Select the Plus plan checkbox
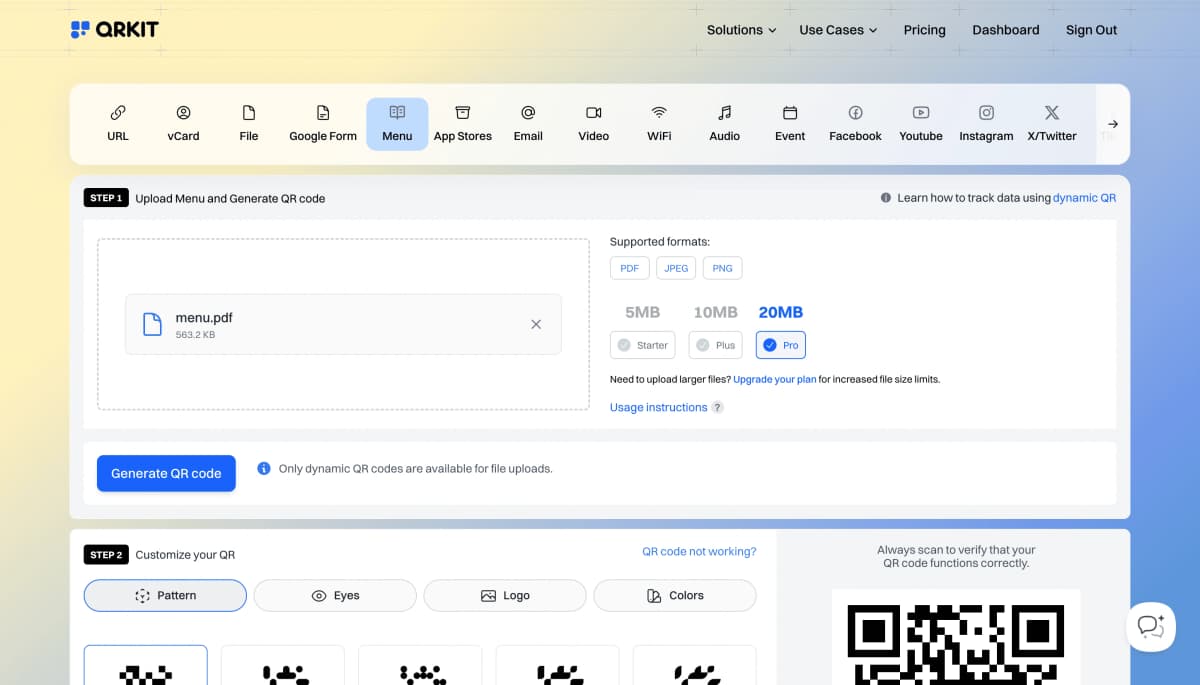 coord(702,345)
